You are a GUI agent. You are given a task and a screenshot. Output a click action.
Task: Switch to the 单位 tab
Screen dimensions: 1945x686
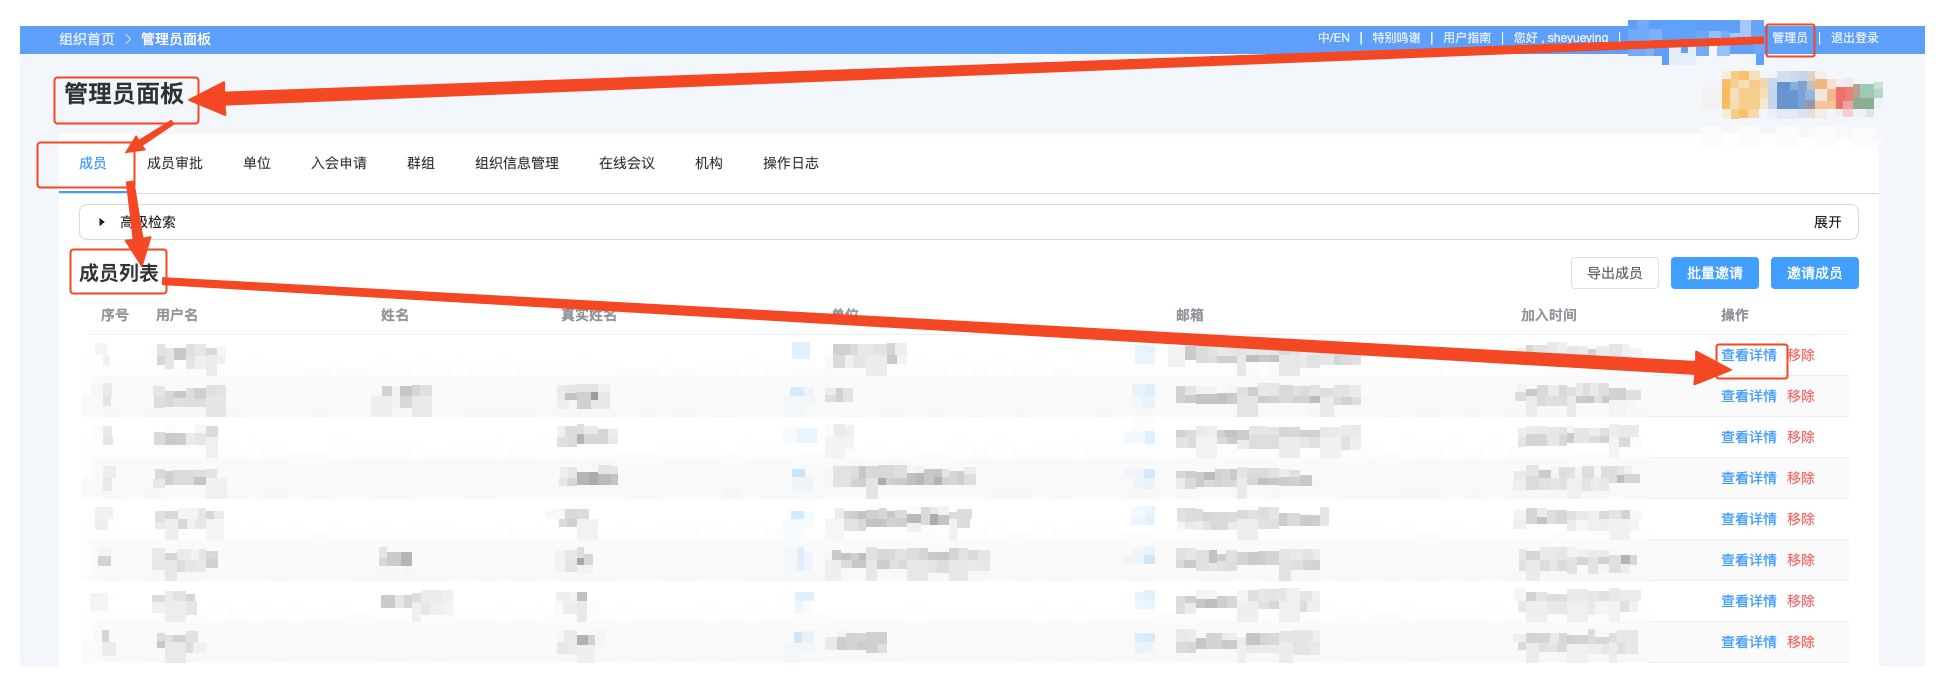[257, 163]
